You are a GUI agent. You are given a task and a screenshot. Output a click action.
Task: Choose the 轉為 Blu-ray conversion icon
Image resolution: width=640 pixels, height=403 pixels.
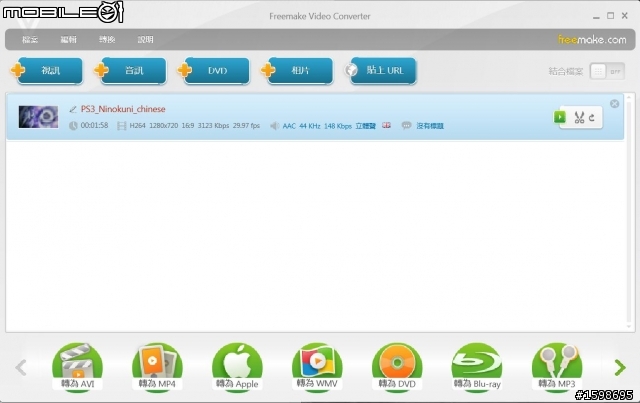point(477,367)
